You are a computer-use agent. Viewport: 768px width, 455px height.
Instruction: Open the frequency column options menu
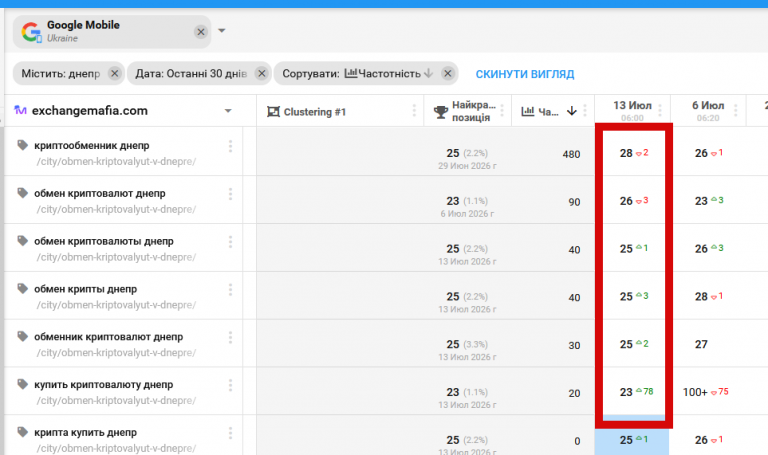(585, 111)
